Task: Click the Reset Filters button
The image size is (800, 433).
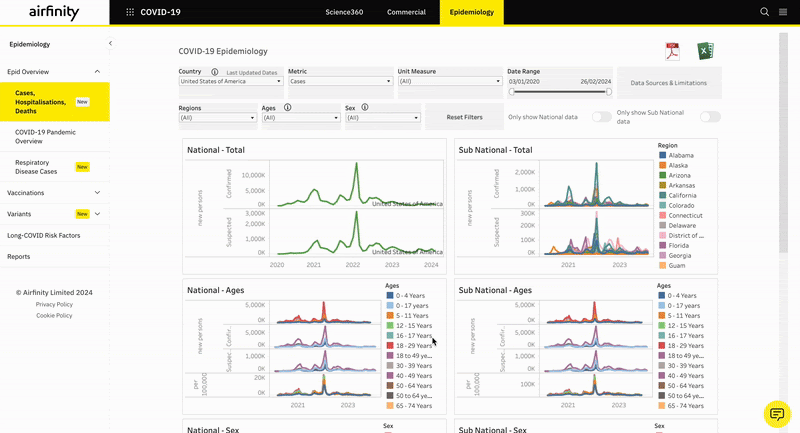Action: tap(464, 117)
